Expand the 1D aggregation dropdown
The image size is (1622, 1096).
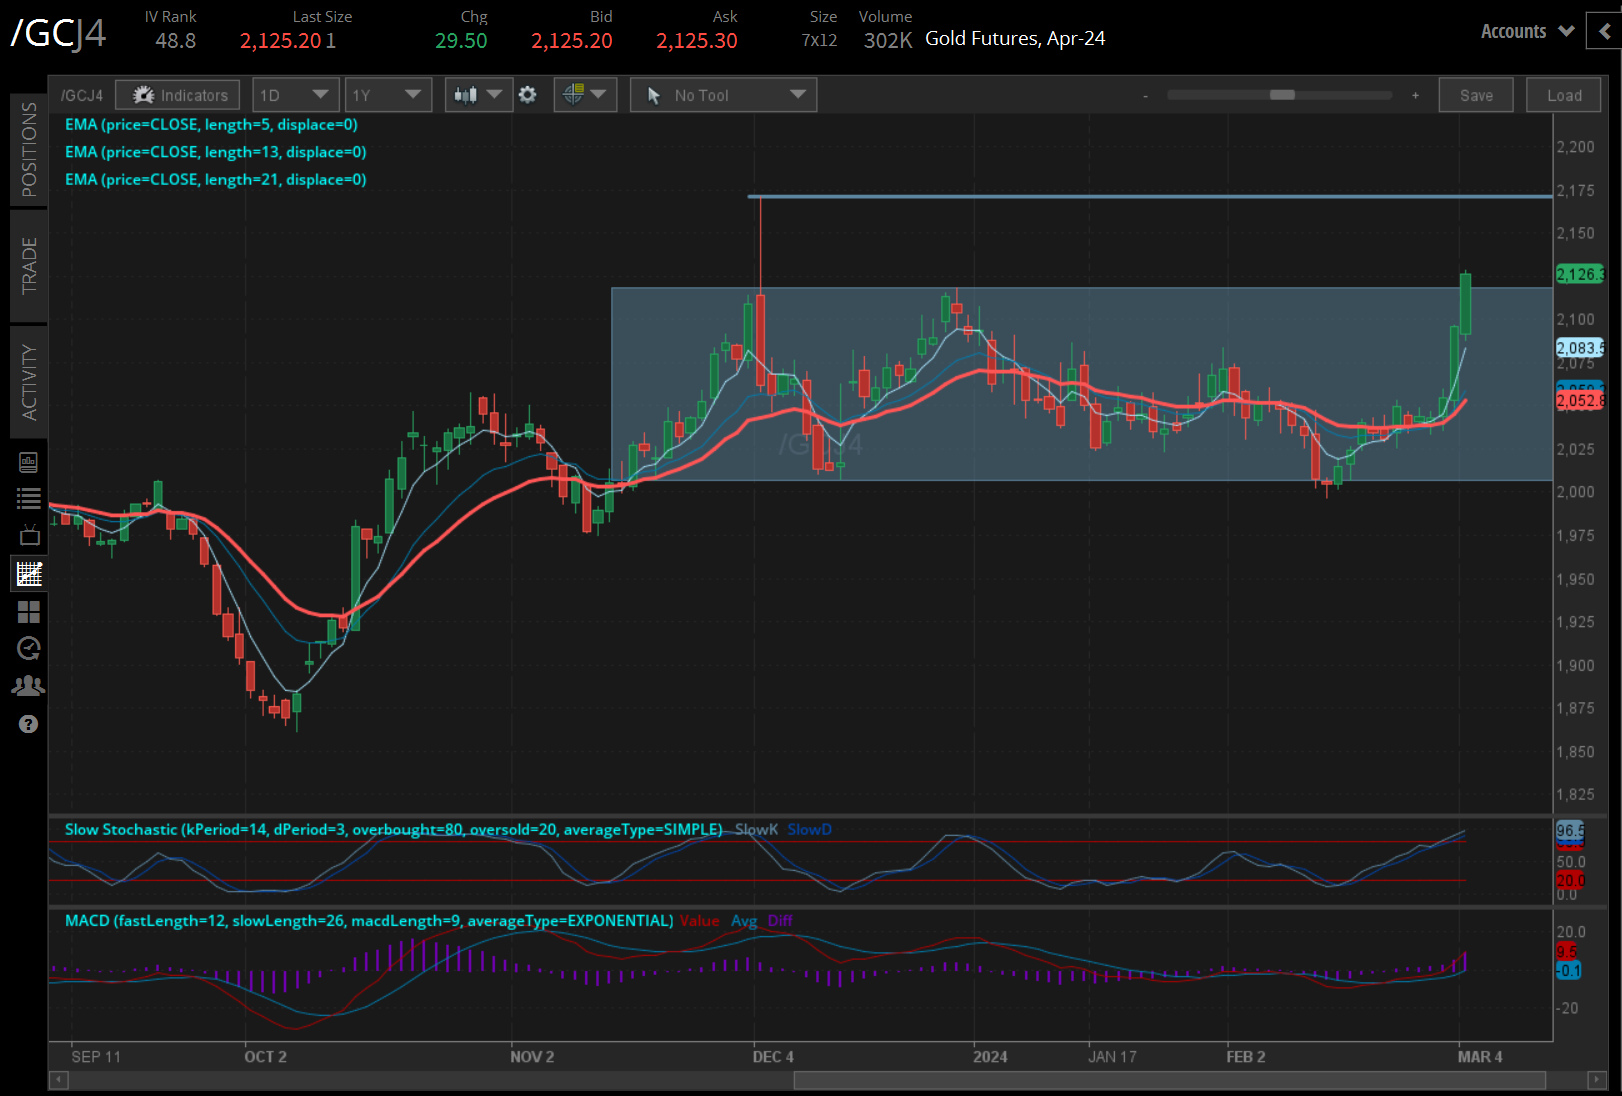pyautogui.click(x=295, y=95)
